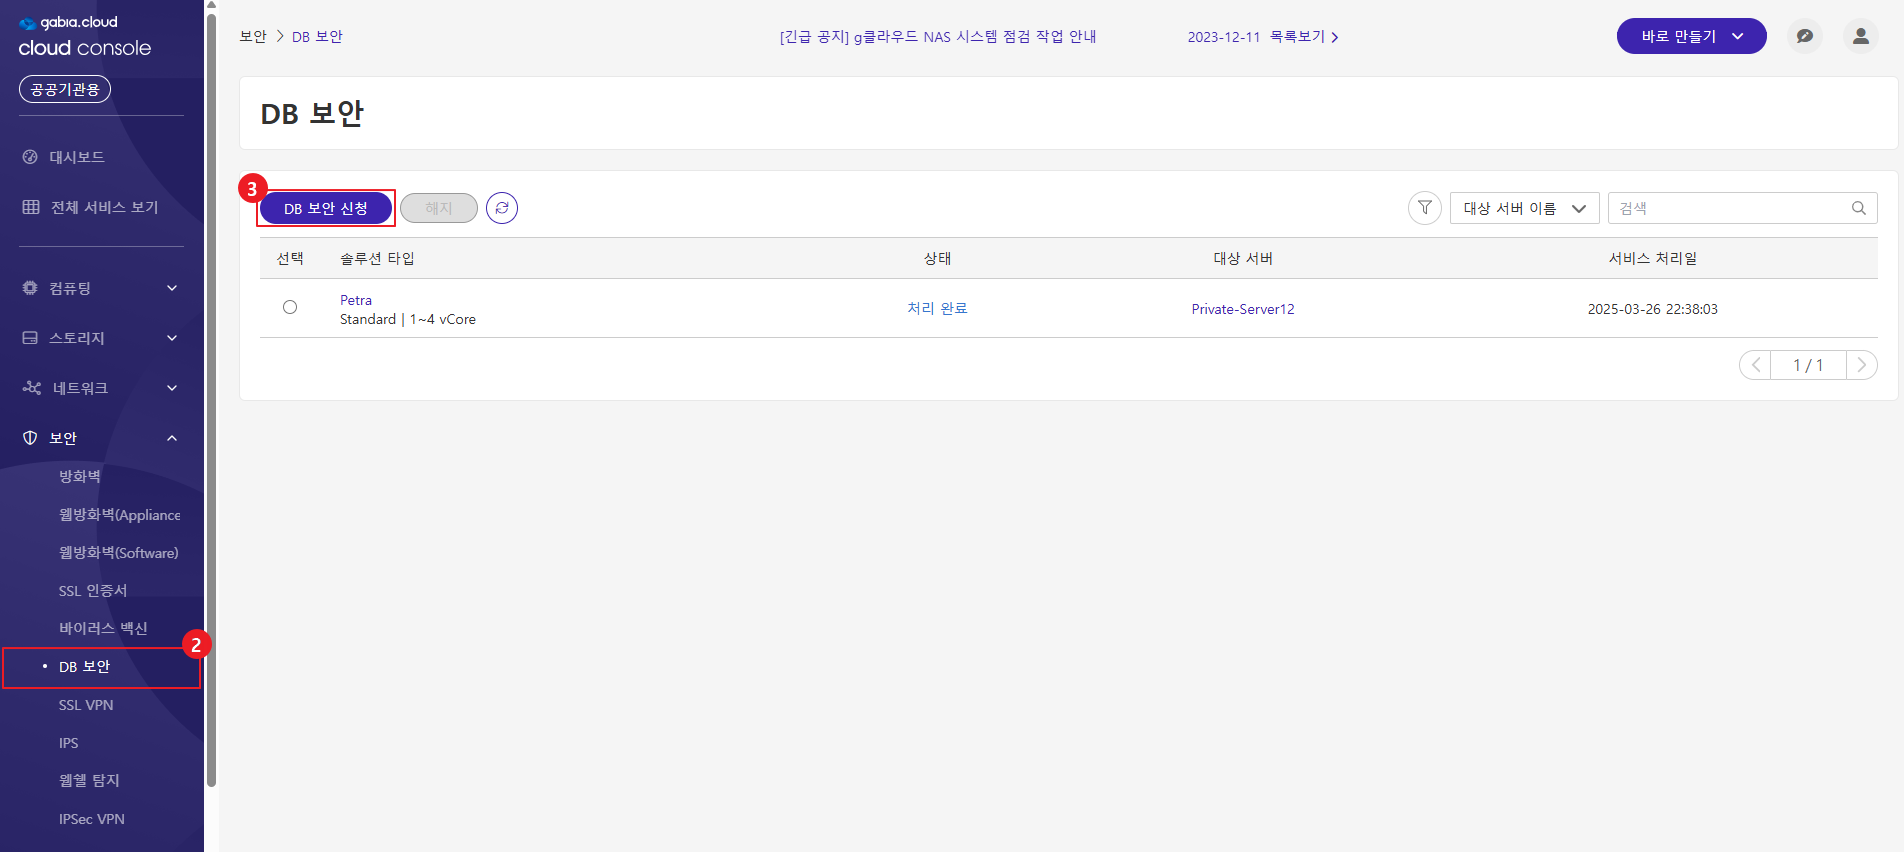Image resolution: width=1904 pixels, height=852 pixels.
Task: Click the DB 보안 신청 button
Action: coord(326,208)
